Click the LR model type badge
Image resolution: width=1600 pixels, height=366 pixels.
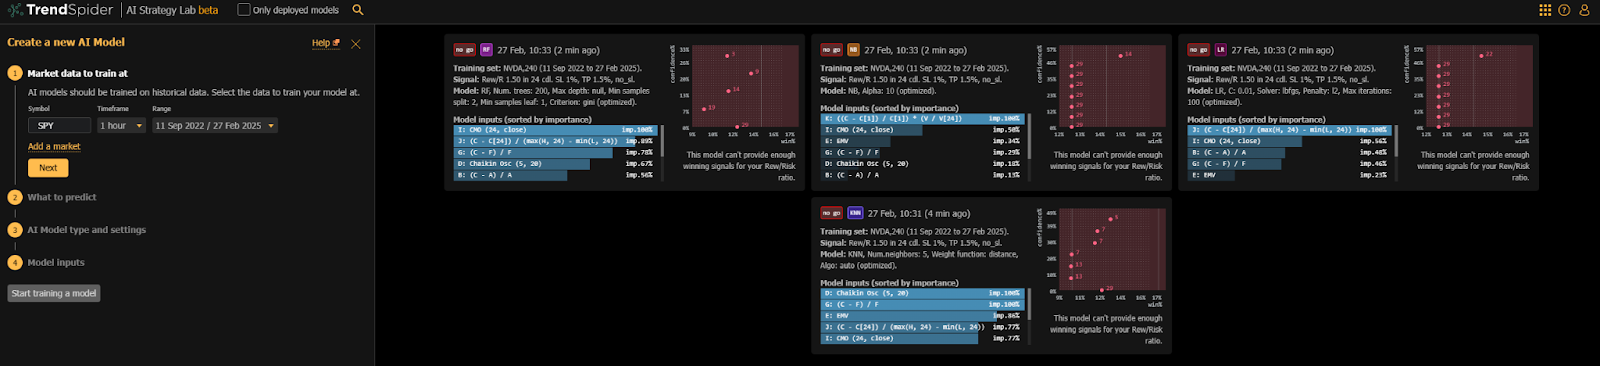[x=1220, y=50]
